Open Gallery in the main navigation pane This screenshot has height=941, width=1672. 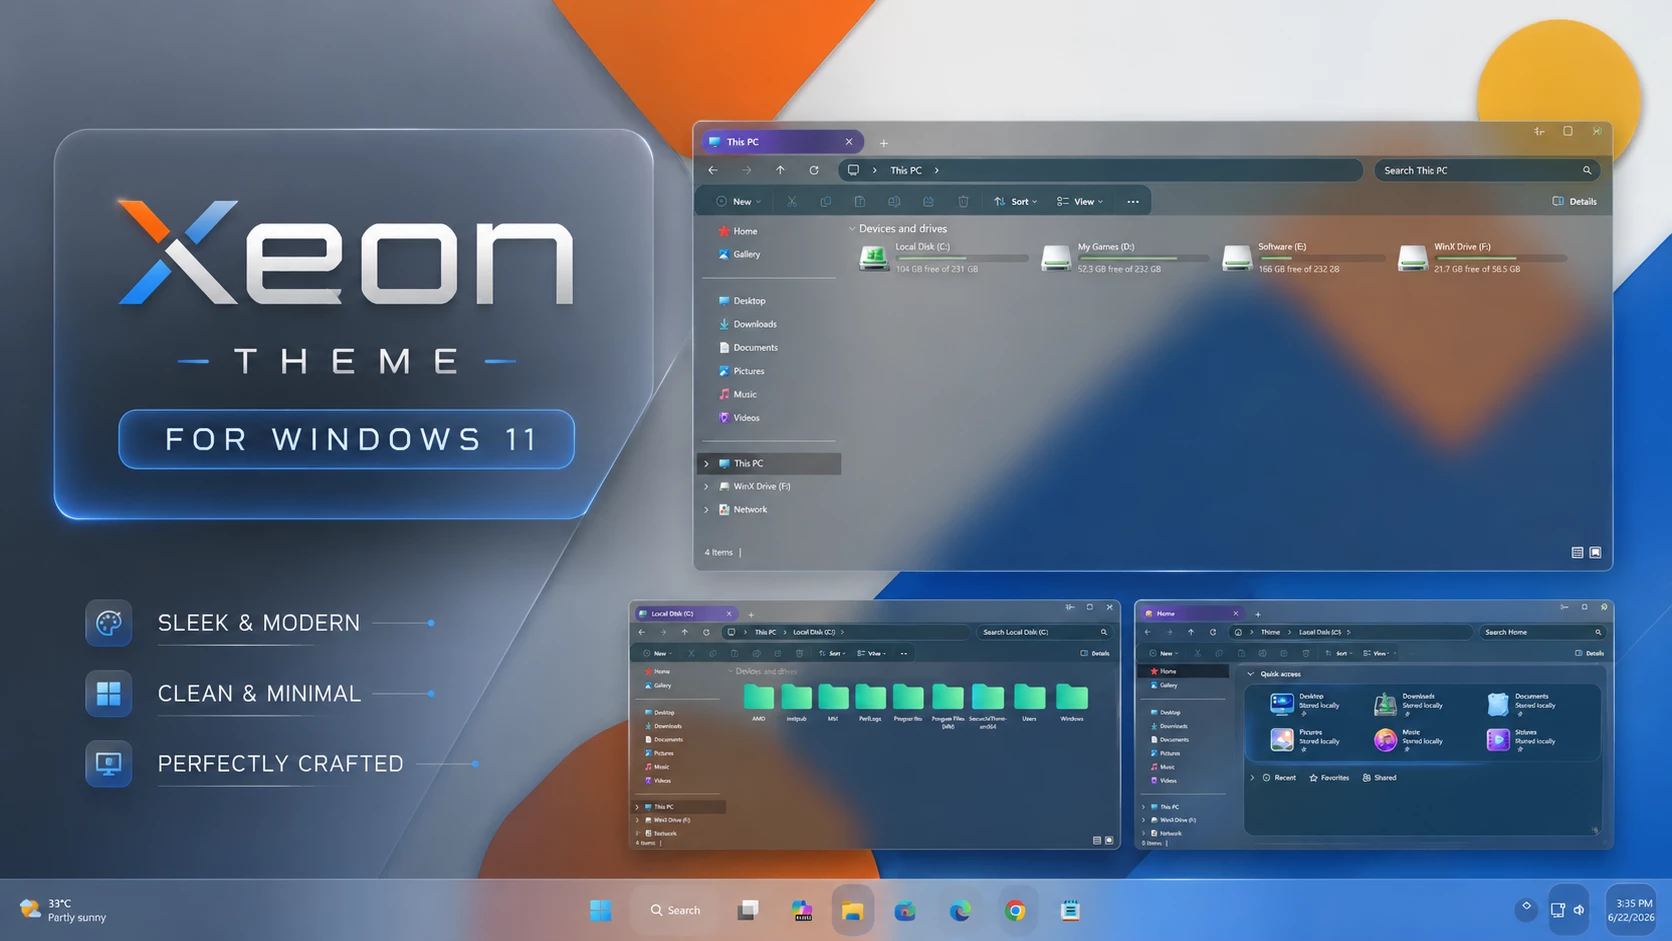click(740, 254)
